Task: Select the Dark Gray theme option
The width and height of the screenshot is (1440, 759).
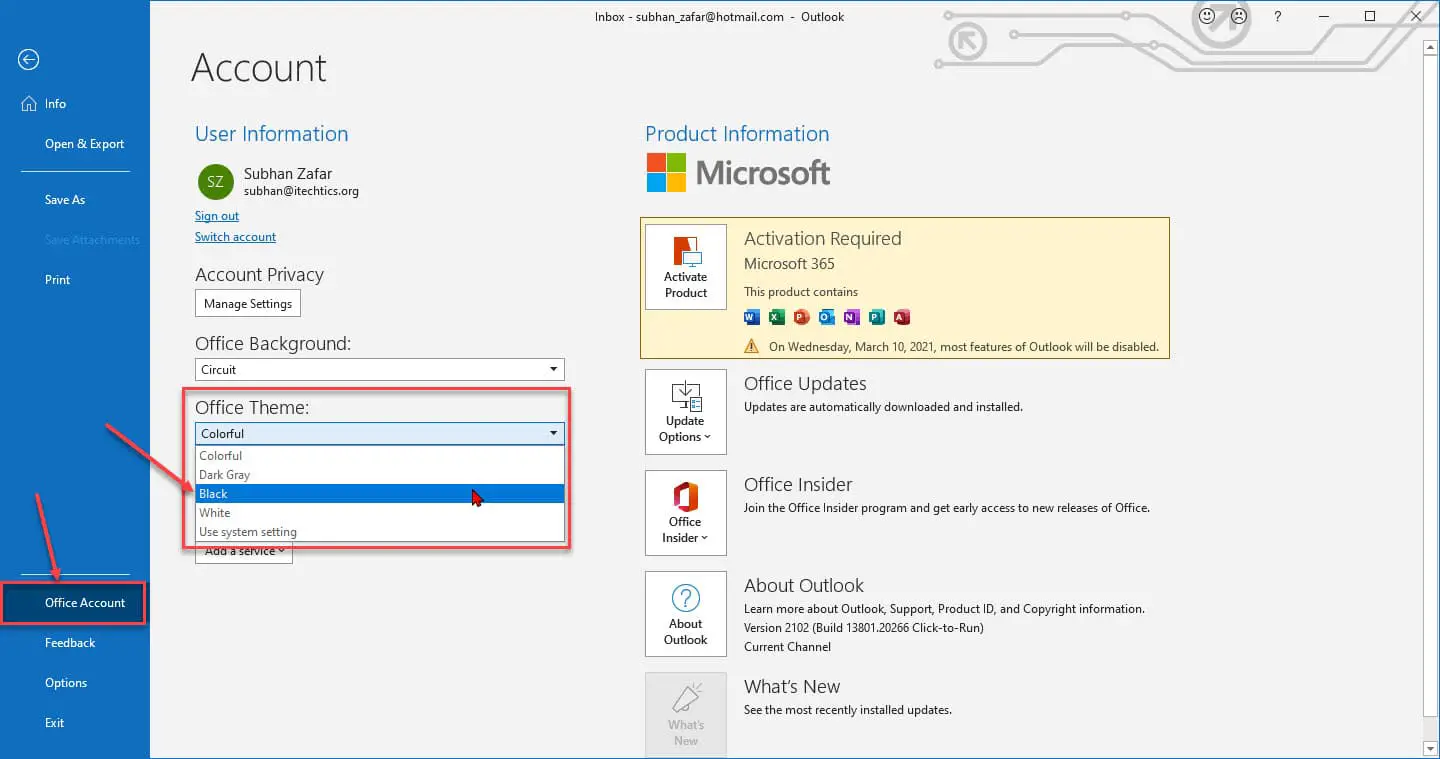Action: (x=380, y=475)
